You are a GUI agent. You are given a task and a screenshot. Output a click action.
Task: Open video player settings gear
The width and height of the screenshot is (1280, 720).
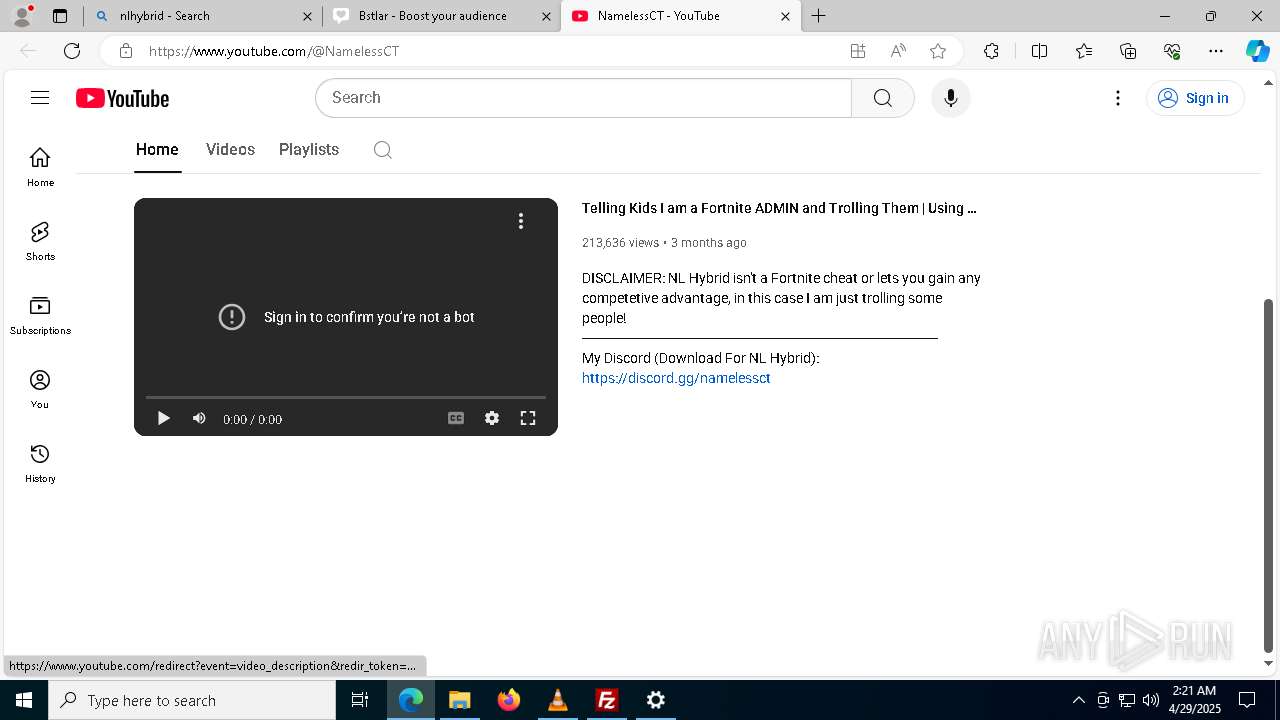click(x=492, y=418)
